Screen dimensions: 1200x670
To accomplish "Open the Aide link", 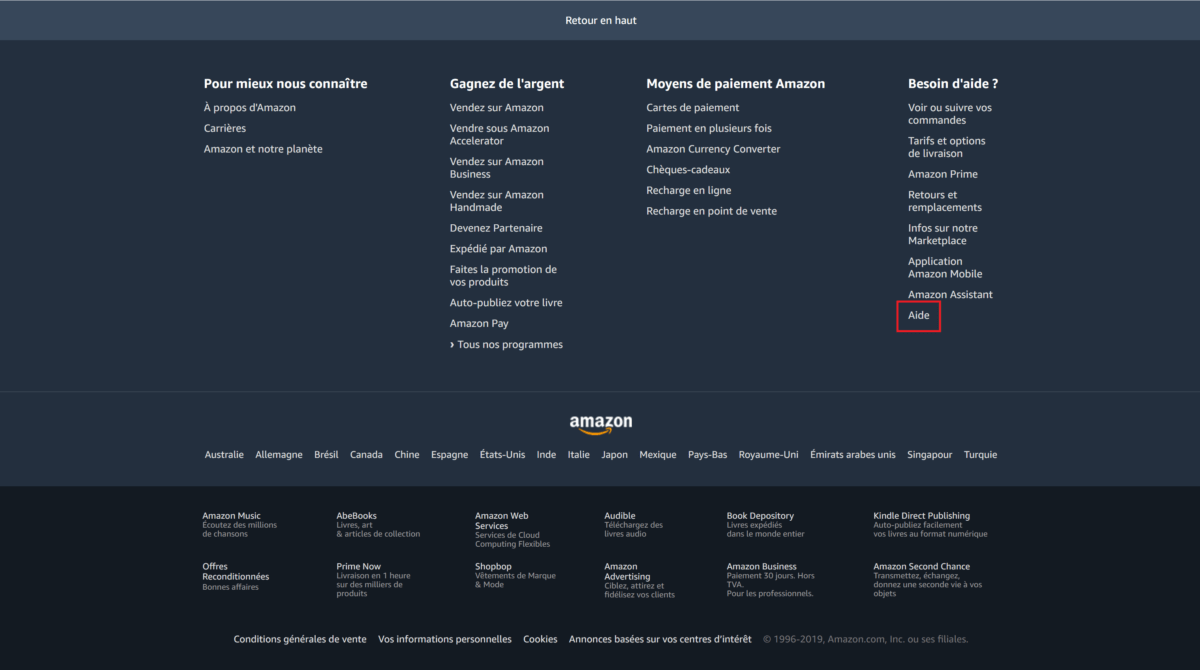I will pos(919,315).
